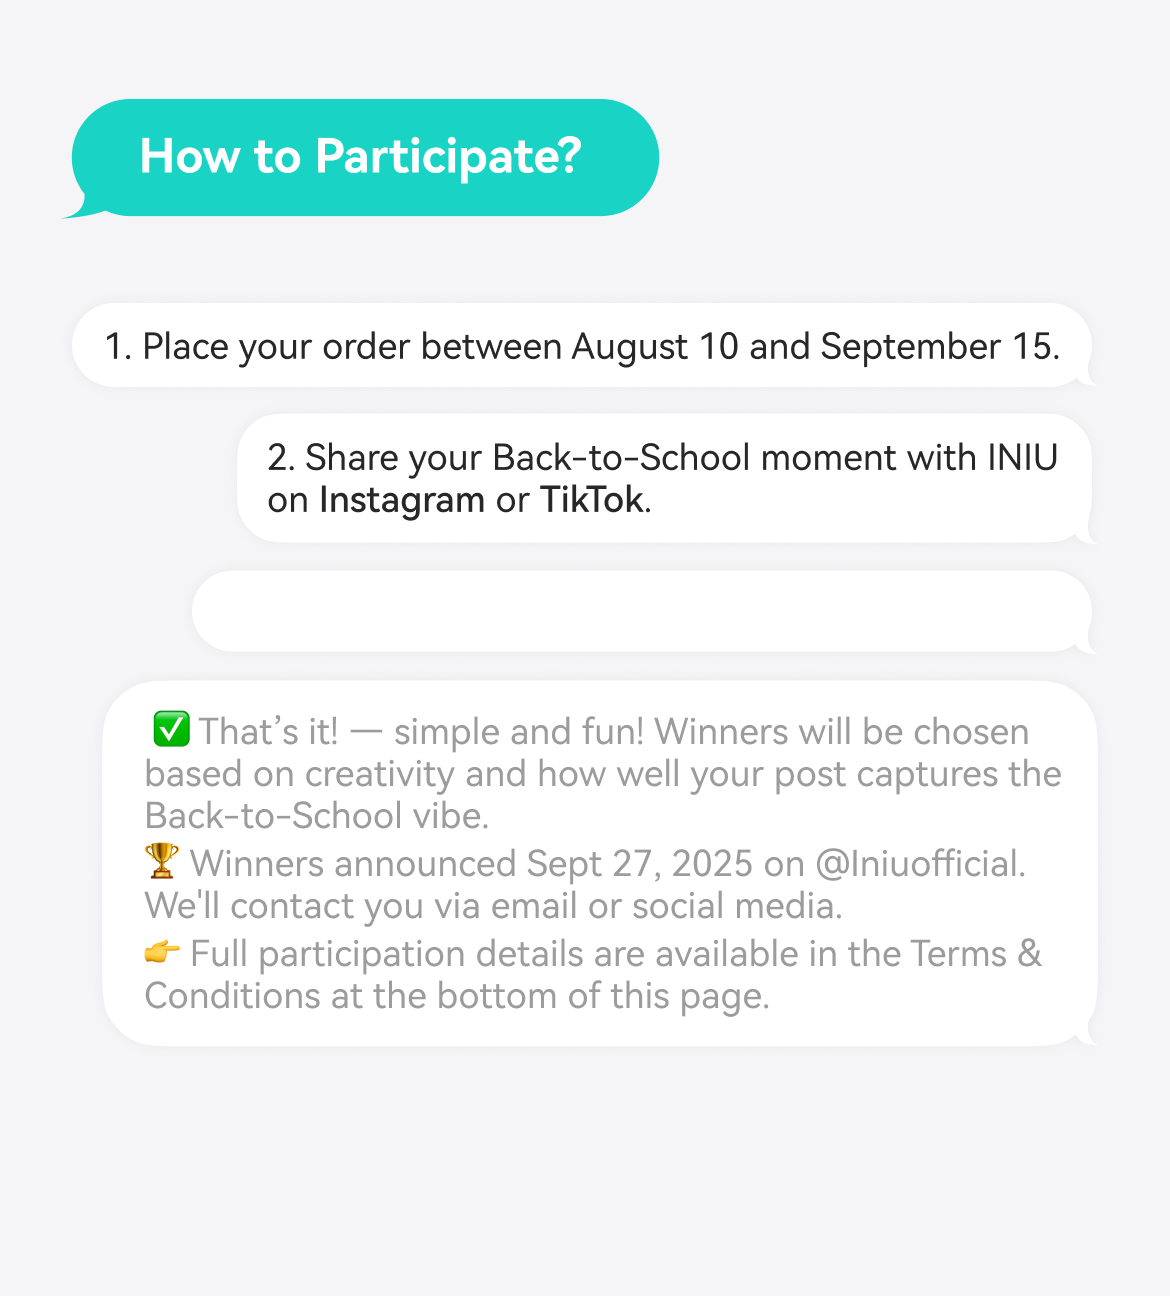Click the Sept 27, 2025 date text

640,864
